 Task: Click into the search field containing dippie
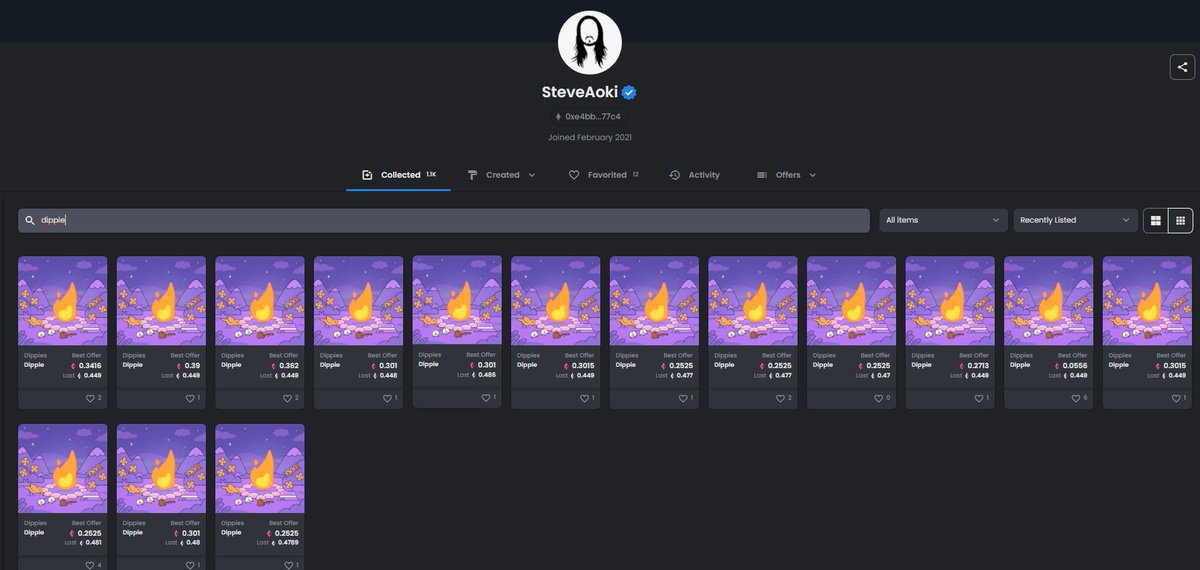(x=444, y=220)
